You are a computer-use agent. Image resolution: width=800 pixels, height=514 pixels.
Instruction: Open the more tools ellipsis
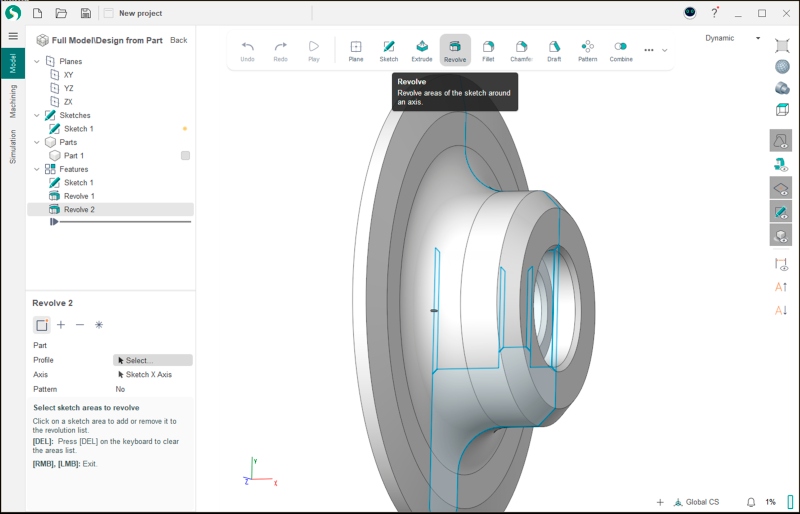pos(649,50)
